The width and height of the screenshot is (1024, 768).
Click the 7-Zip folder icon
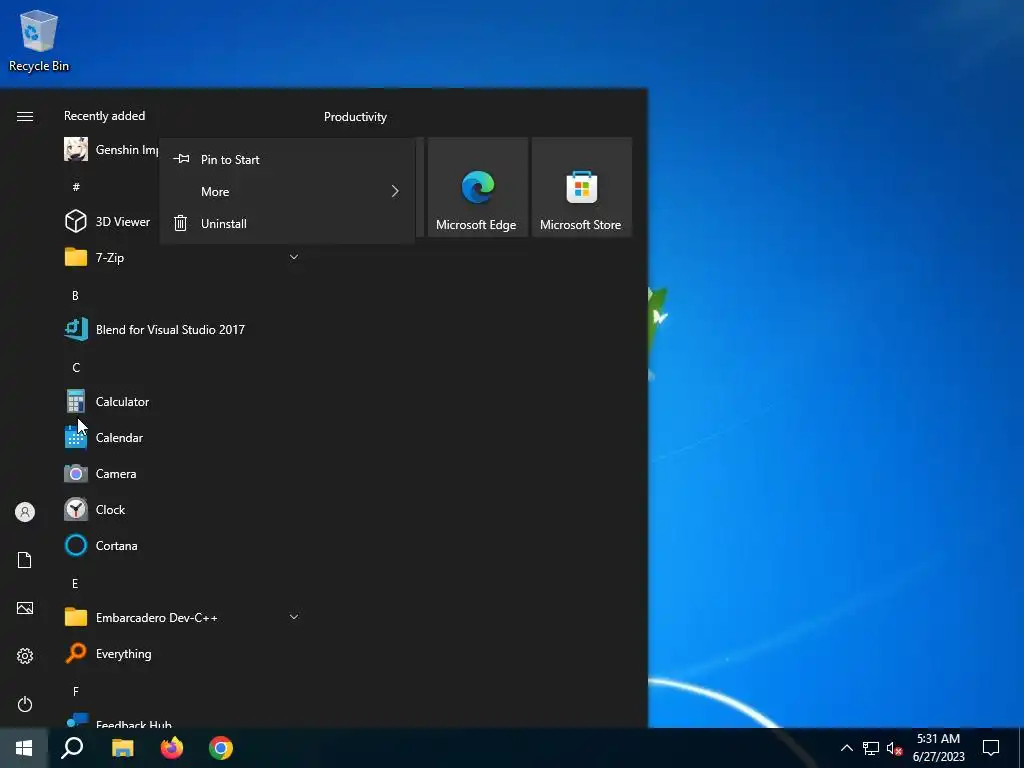[76, 257]
